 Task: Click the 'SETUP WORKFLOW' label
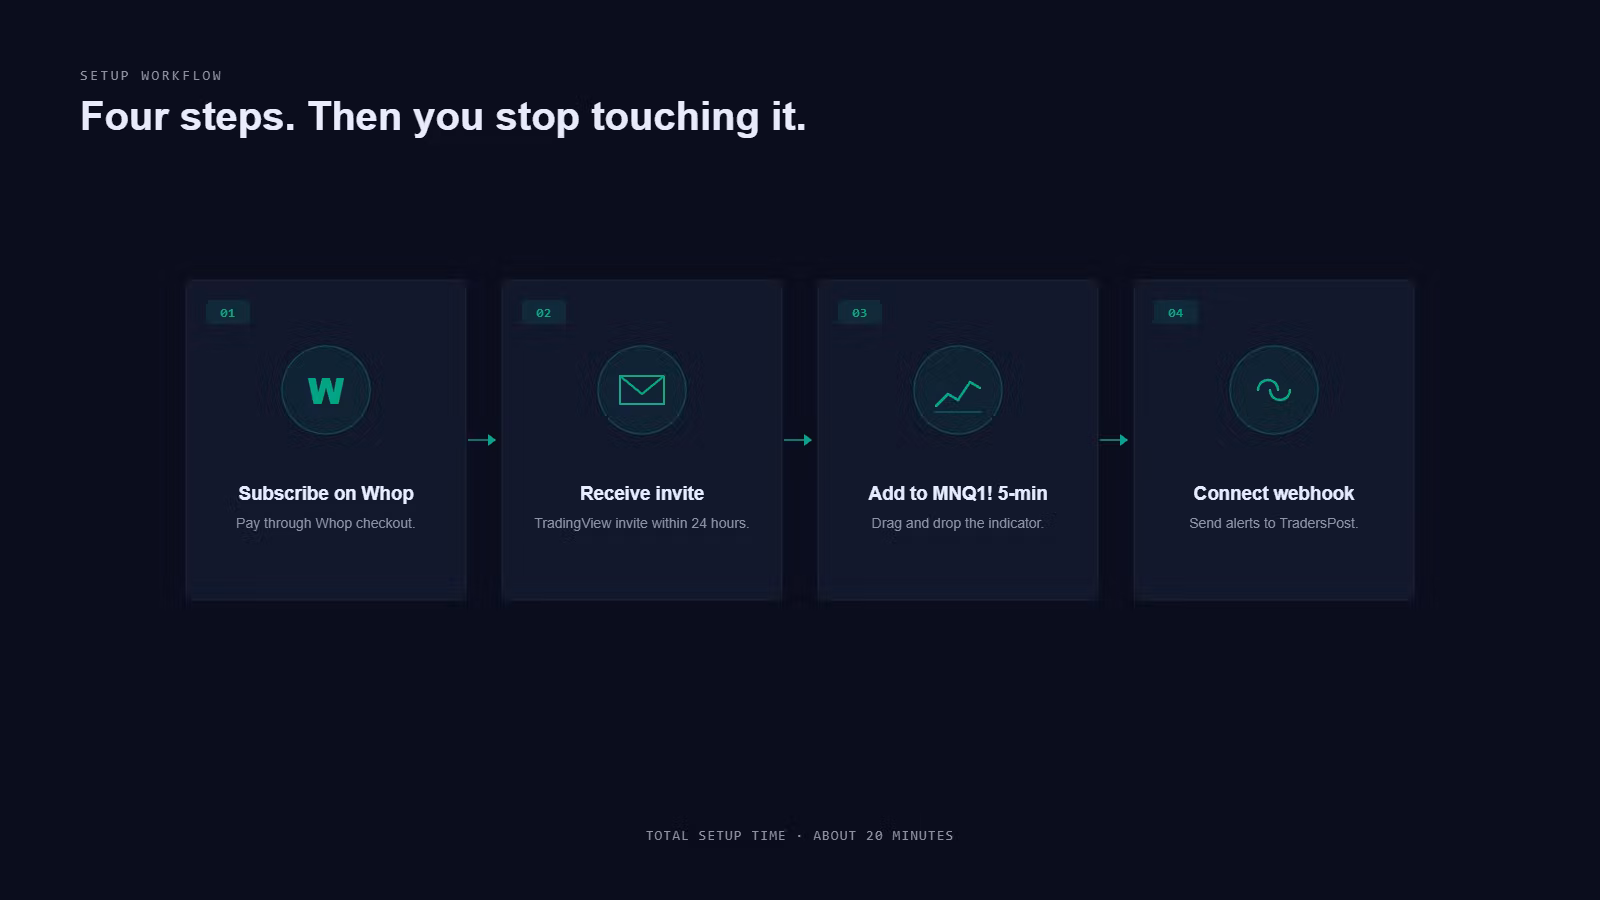(x=151, y=76)
